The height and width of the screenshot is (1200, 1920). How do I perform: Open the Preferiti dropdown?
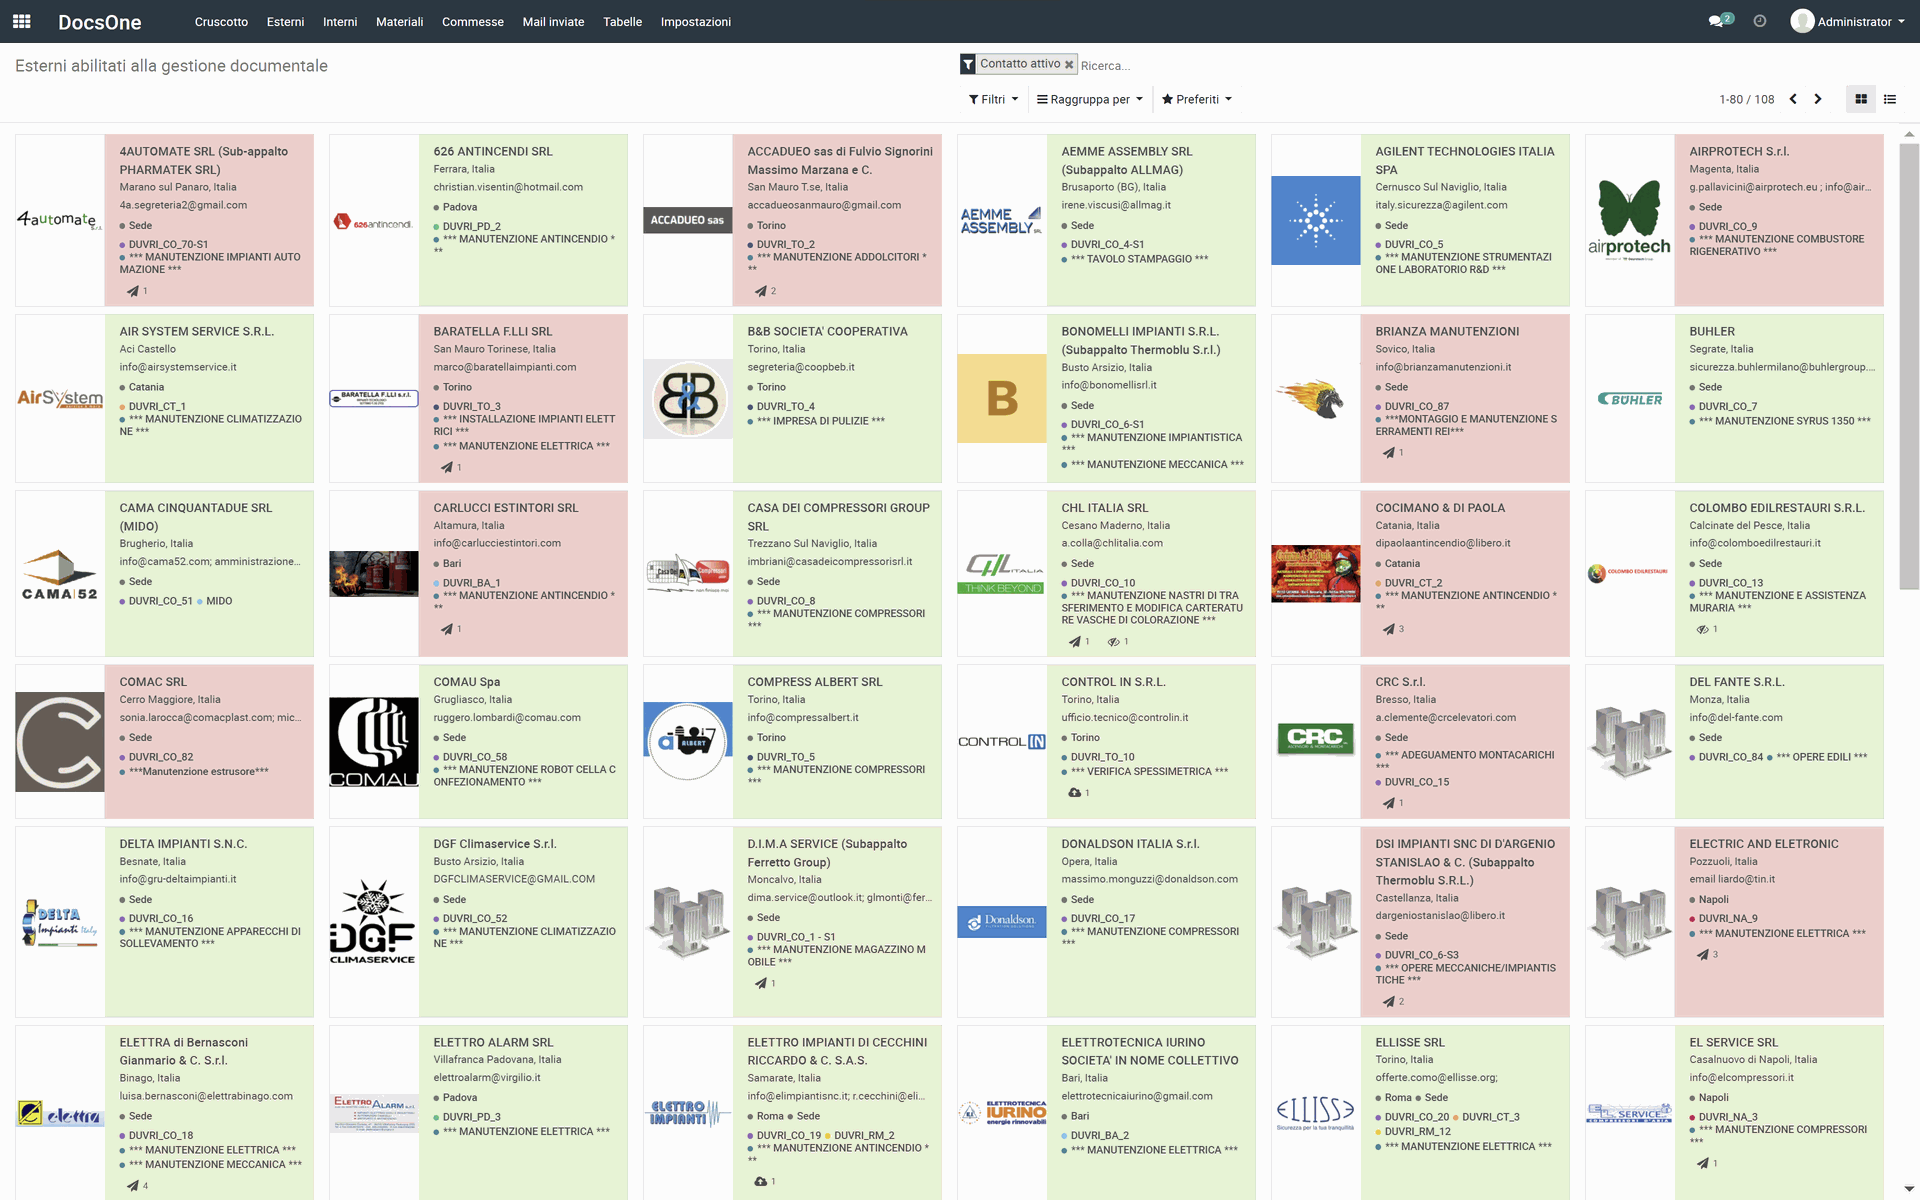point(1196,99)
